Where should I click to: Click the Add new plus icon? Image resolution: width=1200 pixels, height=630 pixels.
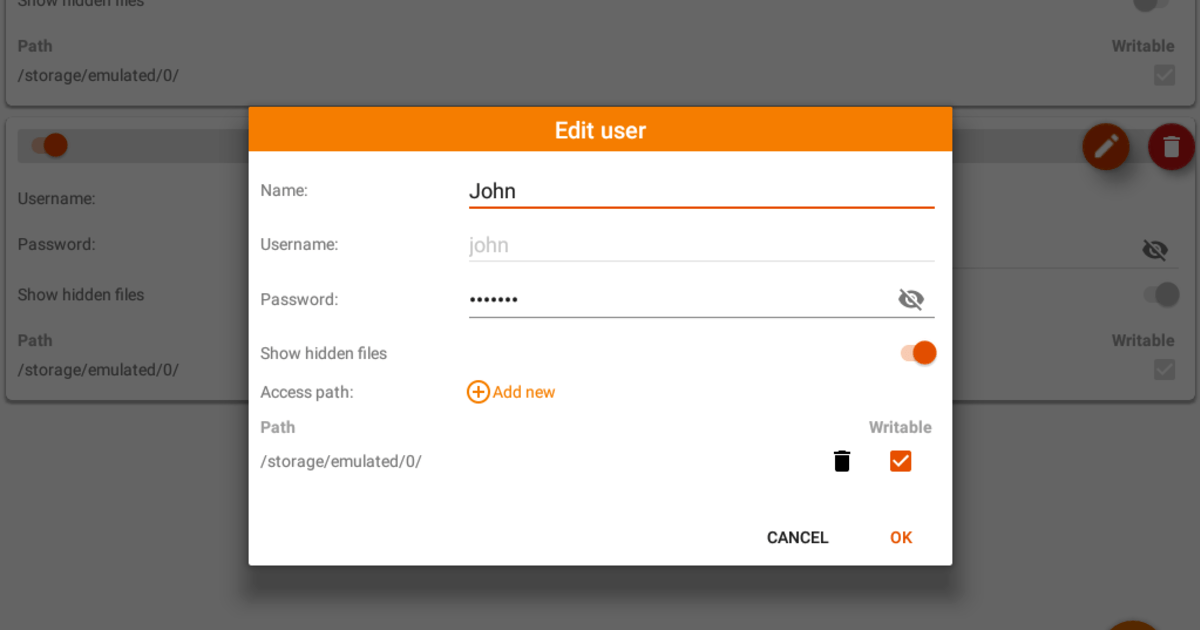[478, 392]
